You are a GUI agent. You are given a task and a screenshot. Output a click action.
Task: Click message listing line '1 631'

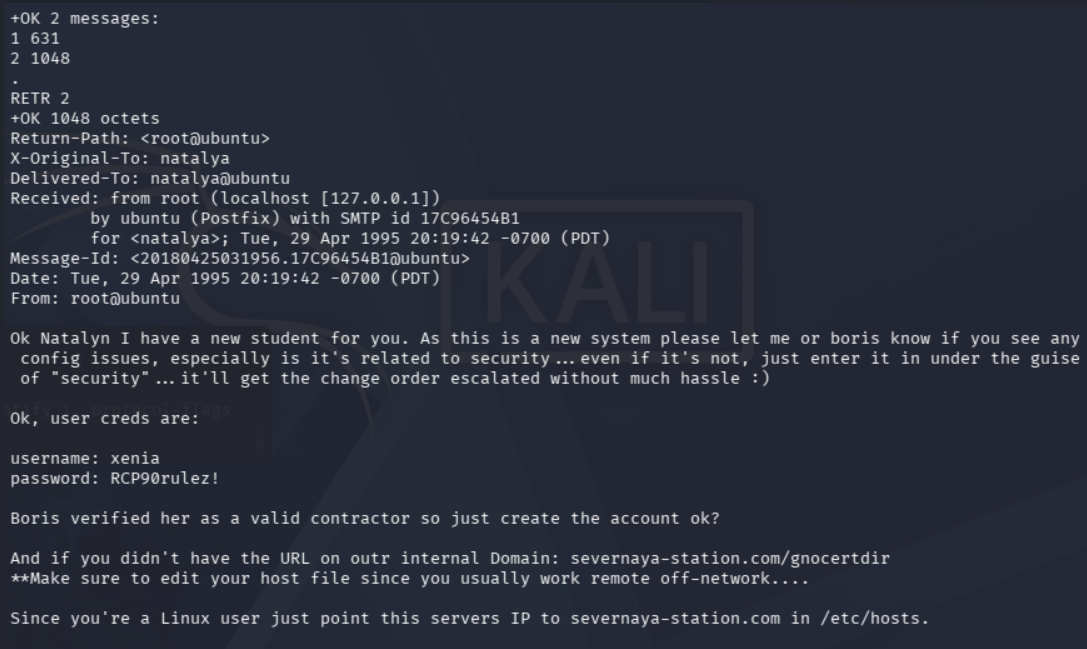pos(35,39)
